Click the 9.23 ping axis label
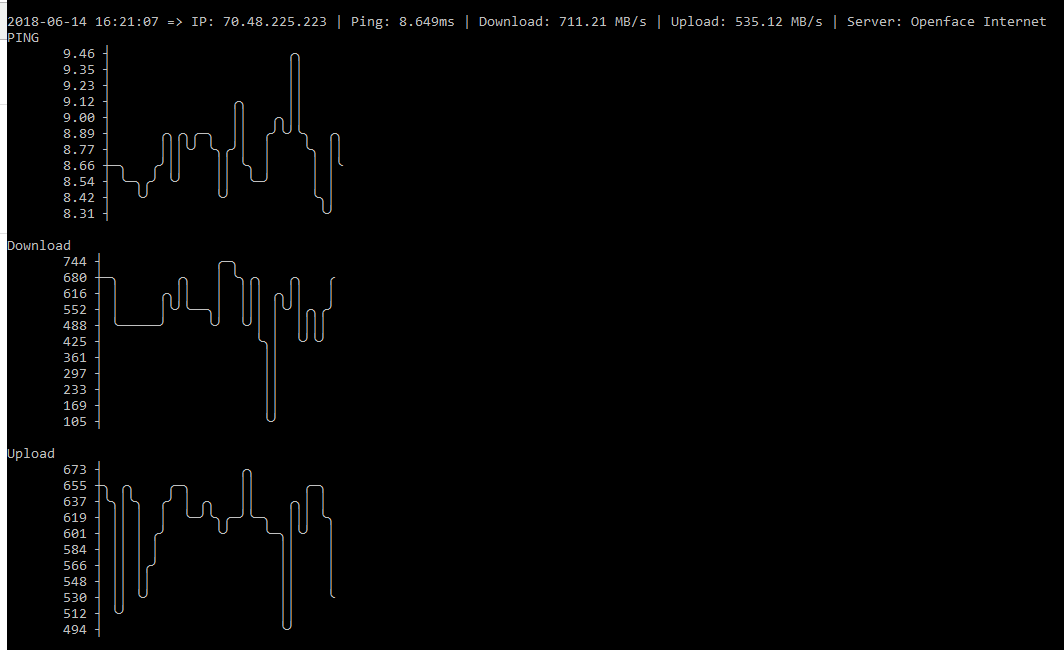Image resolution: width=1064 pixels, height=650 pixels. click(x=79, y=85)
